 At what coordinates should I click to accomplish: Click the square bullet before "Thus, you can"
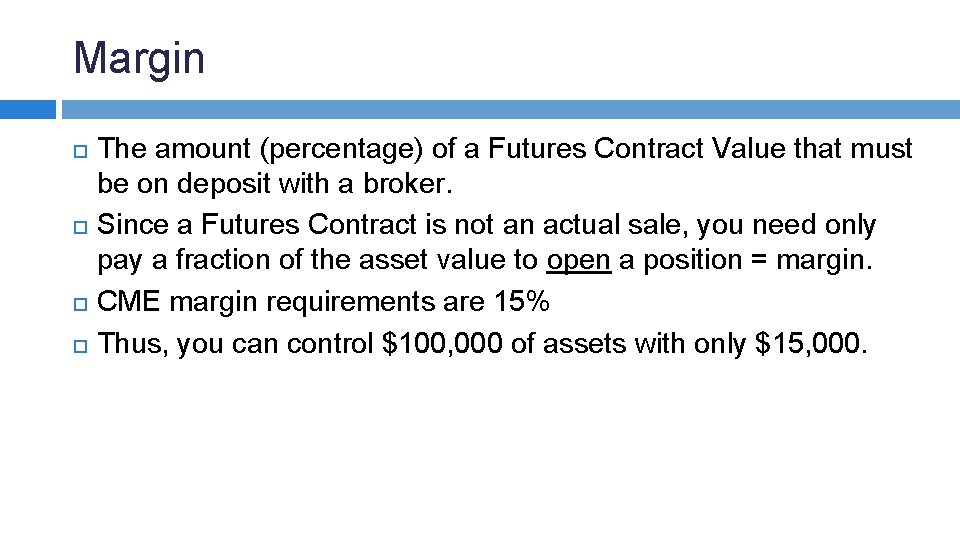(x=80, y=346)
